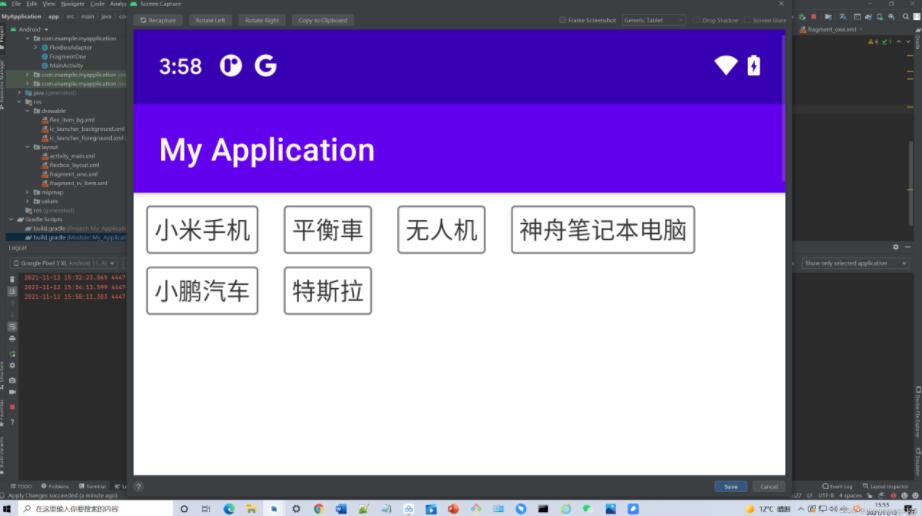Click the Recapture button
The image size is (922, 516).
click(x=158, y=20)
